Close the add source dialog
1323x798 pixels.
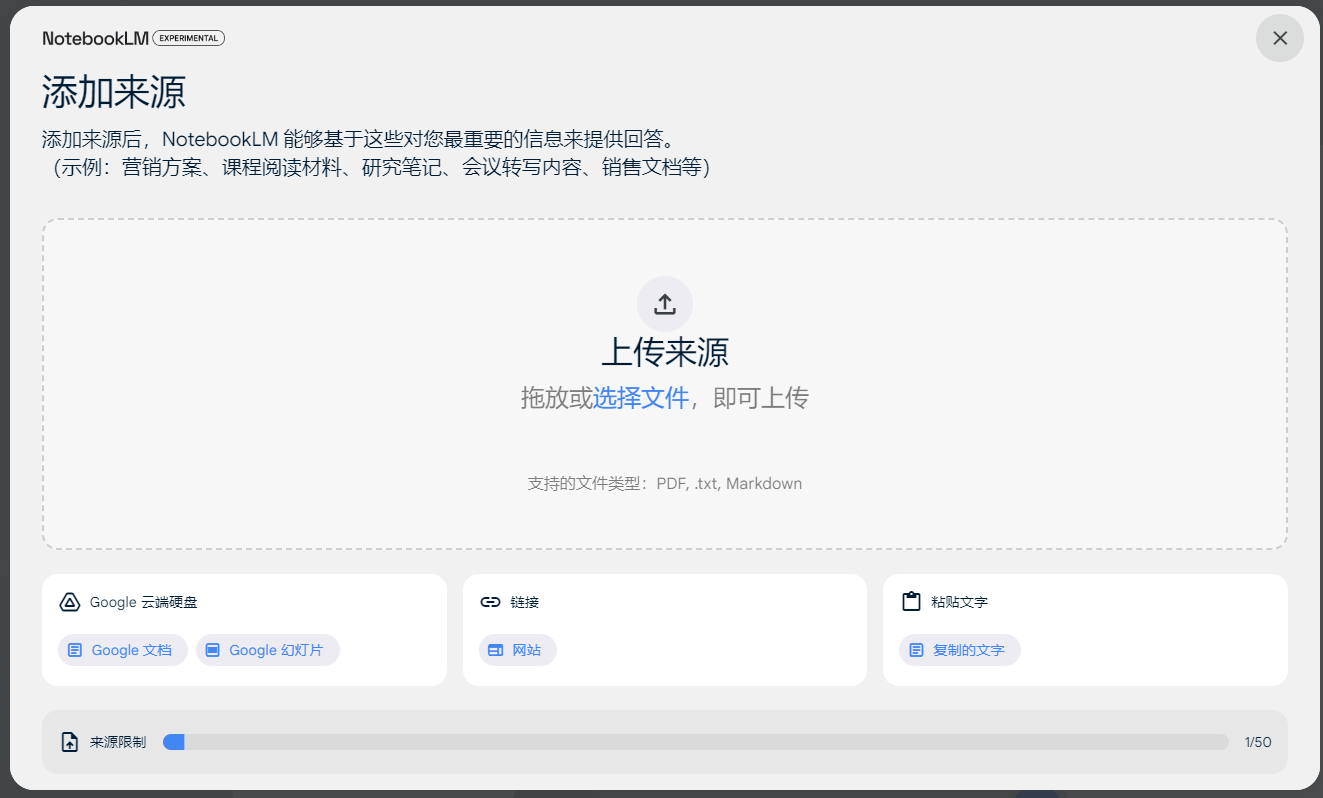pos(1280,38)
